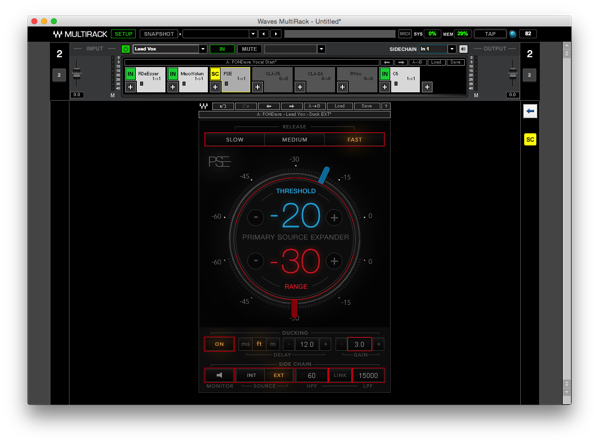Open help with the question mark button
This screenshot has width=599, height=444.
[x=386, y=106]
